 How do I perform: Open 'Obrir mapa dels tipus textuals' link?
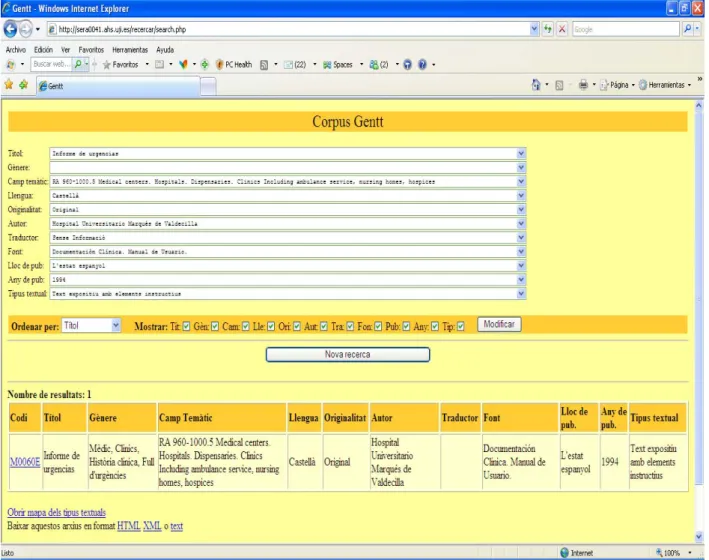click(x=57, y=513)
